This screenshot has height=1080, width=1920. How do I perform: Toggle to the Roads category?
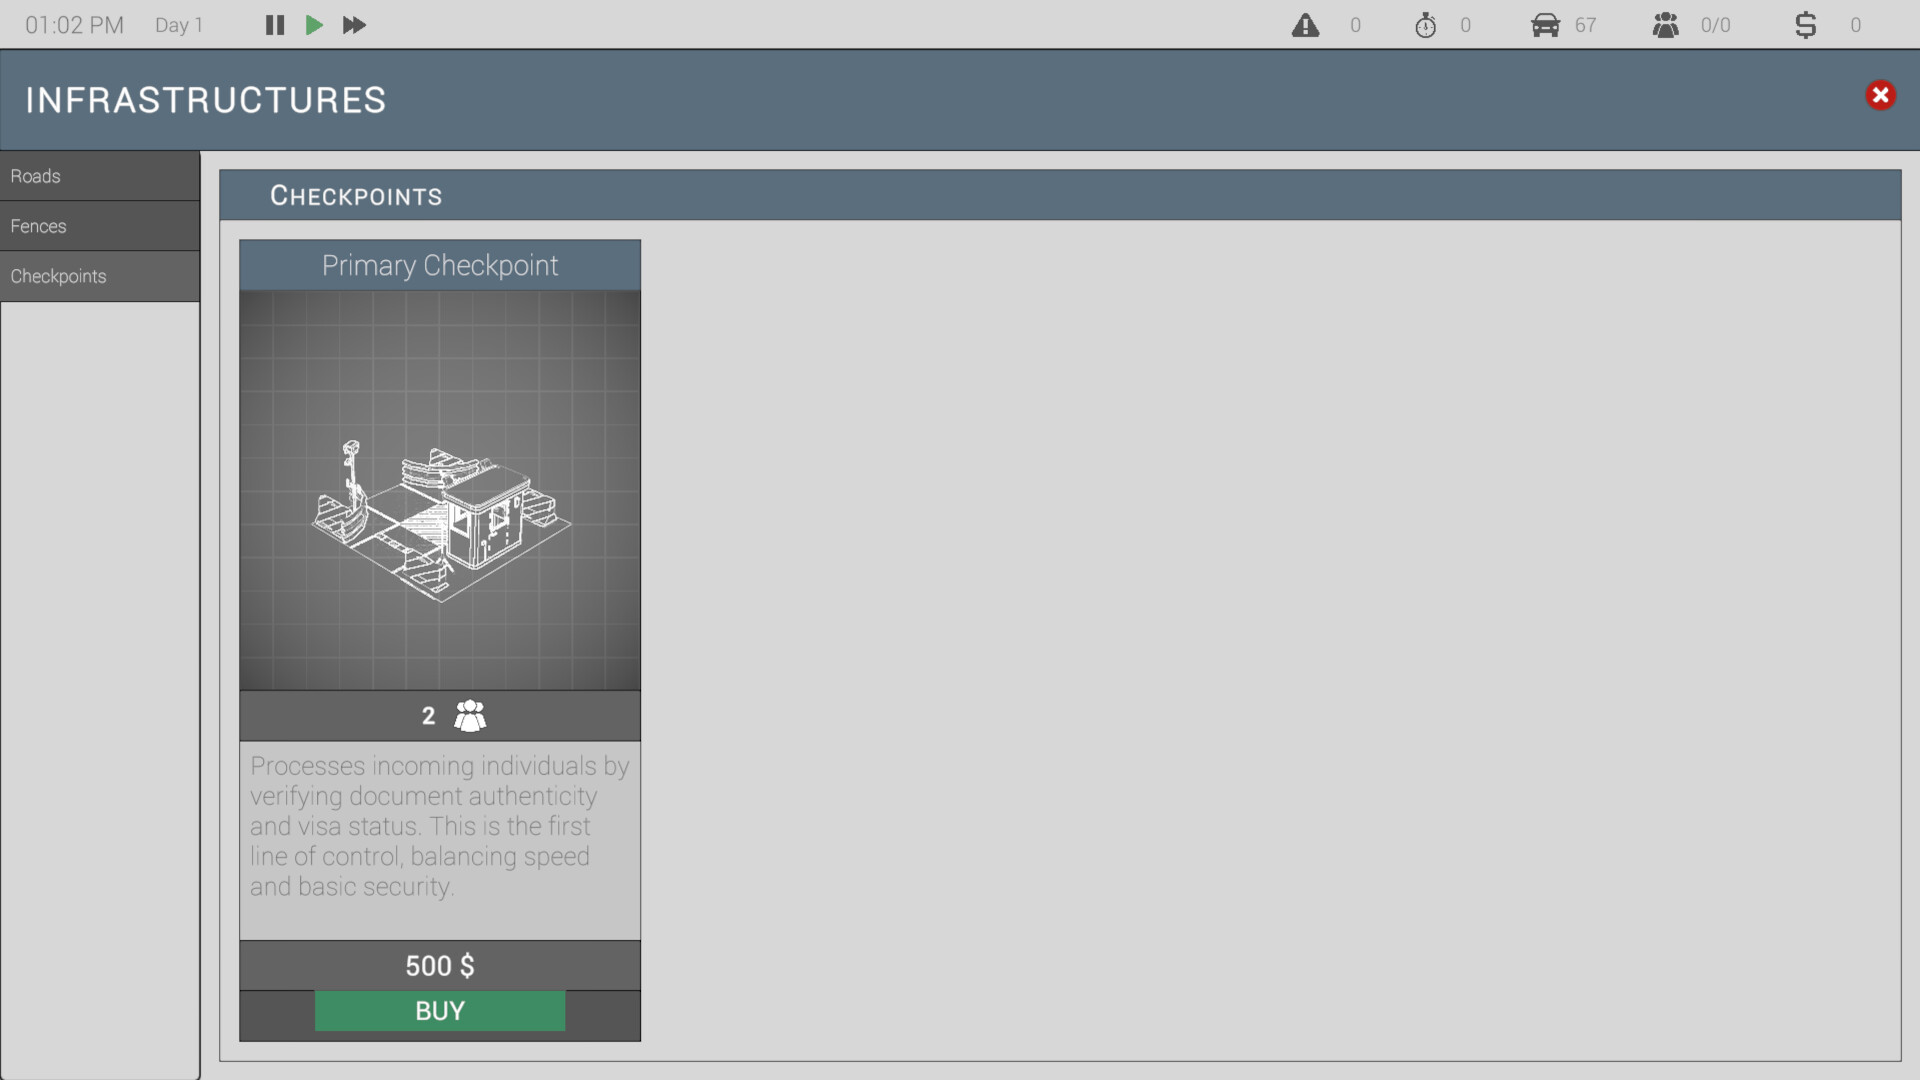(100, 175)
